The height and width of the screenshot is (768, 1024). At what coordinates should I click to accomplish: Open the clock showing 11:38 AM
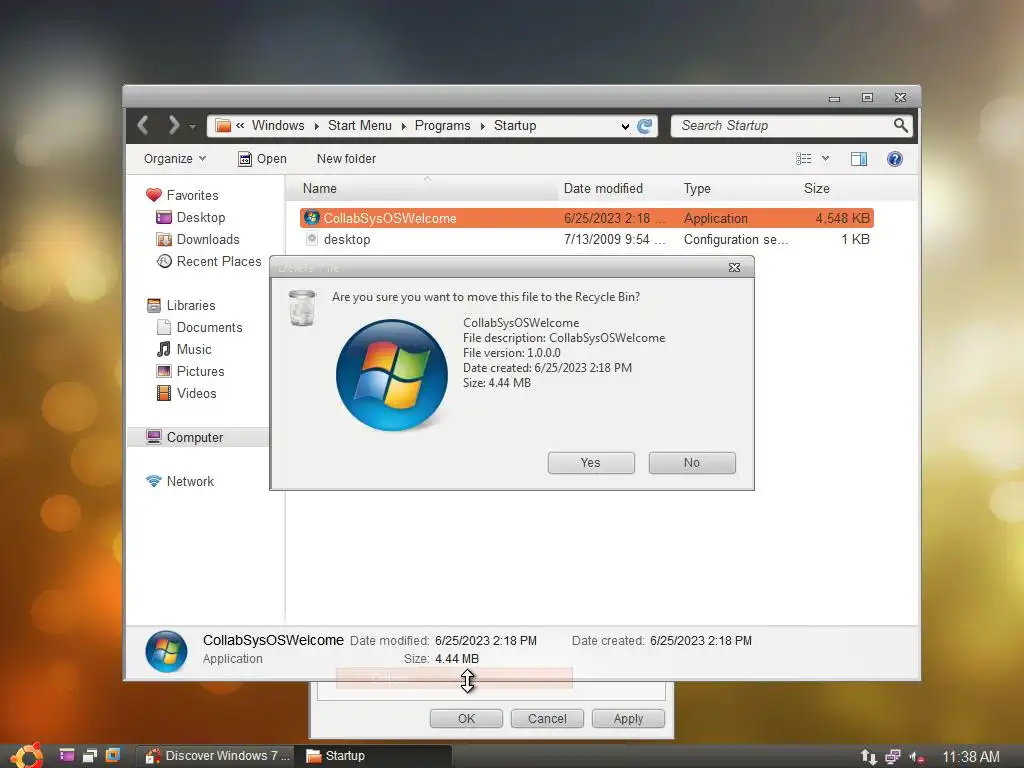[x=971, y=756]
